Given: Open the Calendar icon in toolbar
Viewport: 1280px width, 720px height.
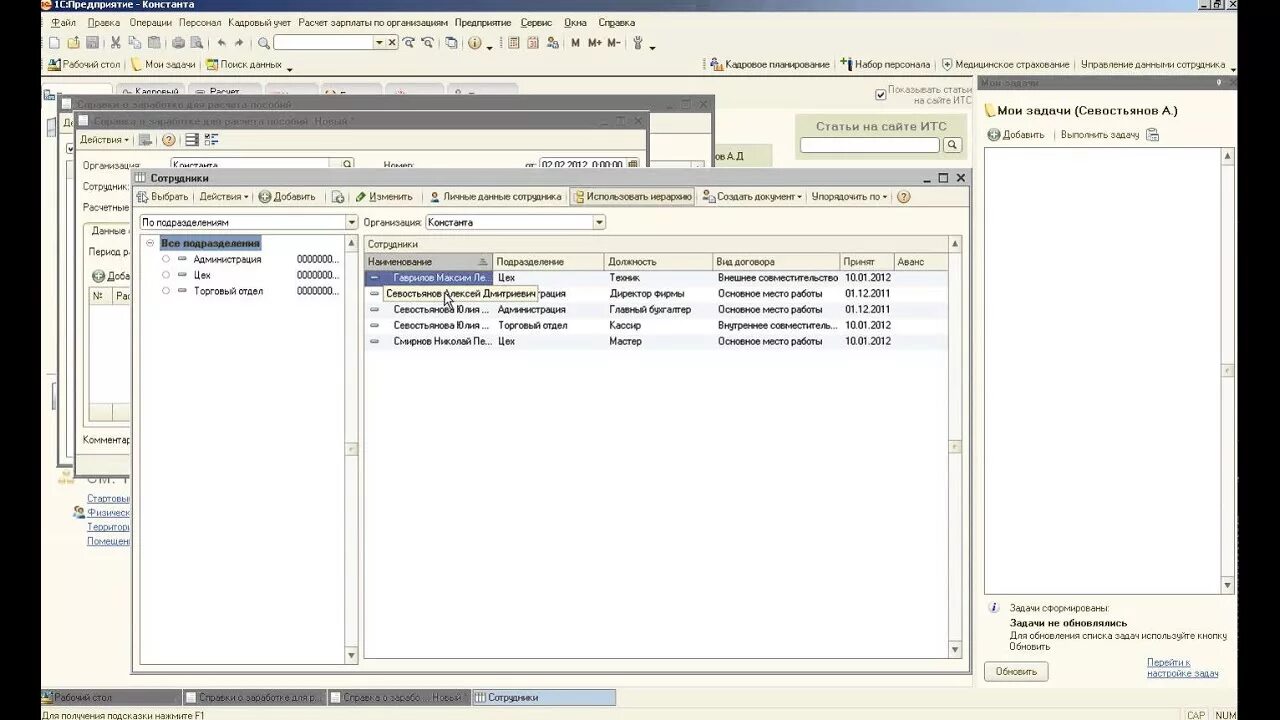Looking at the screenshot, I should click(x=533, y=43).
